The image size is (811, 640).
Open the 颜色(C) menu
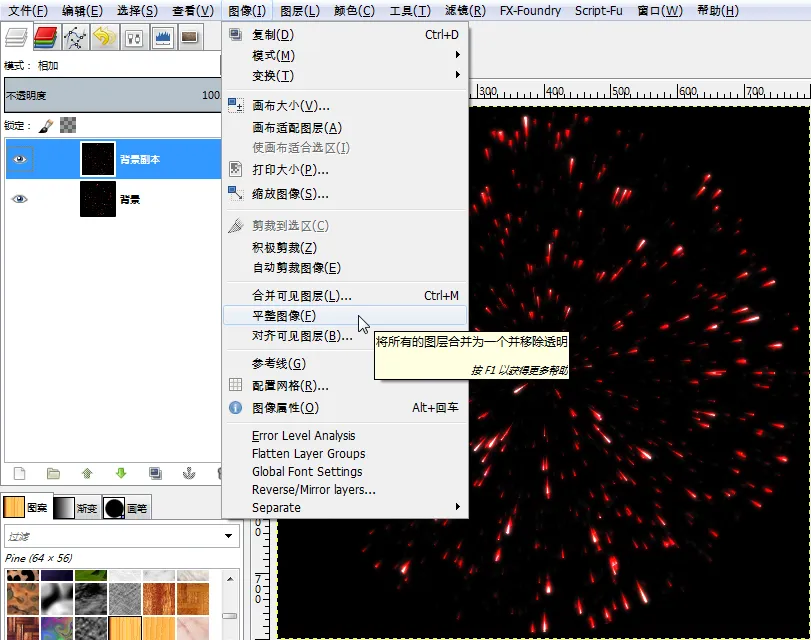(354, 10)
